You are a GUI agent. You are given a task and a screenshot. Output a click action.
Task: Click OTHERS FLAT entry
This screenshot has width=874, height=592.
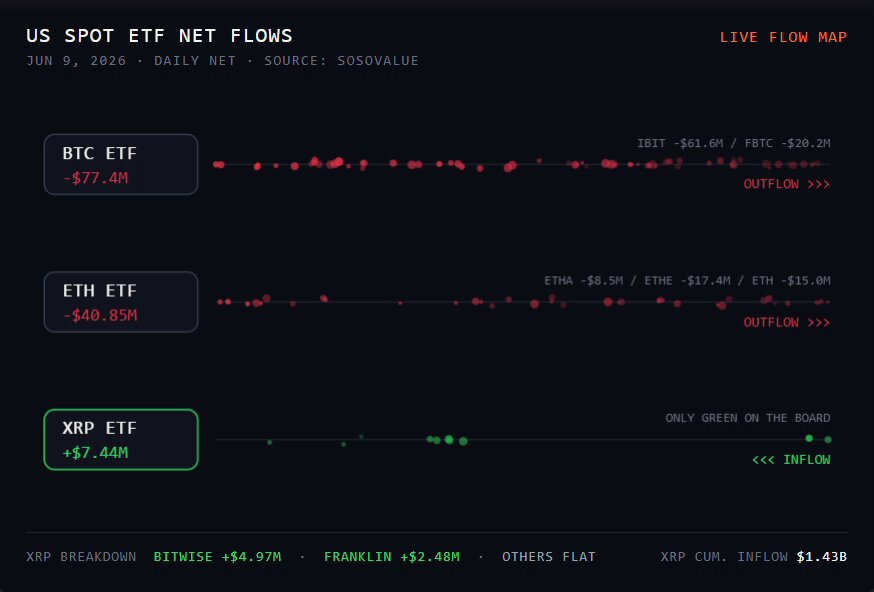click(x=548, y=557)
